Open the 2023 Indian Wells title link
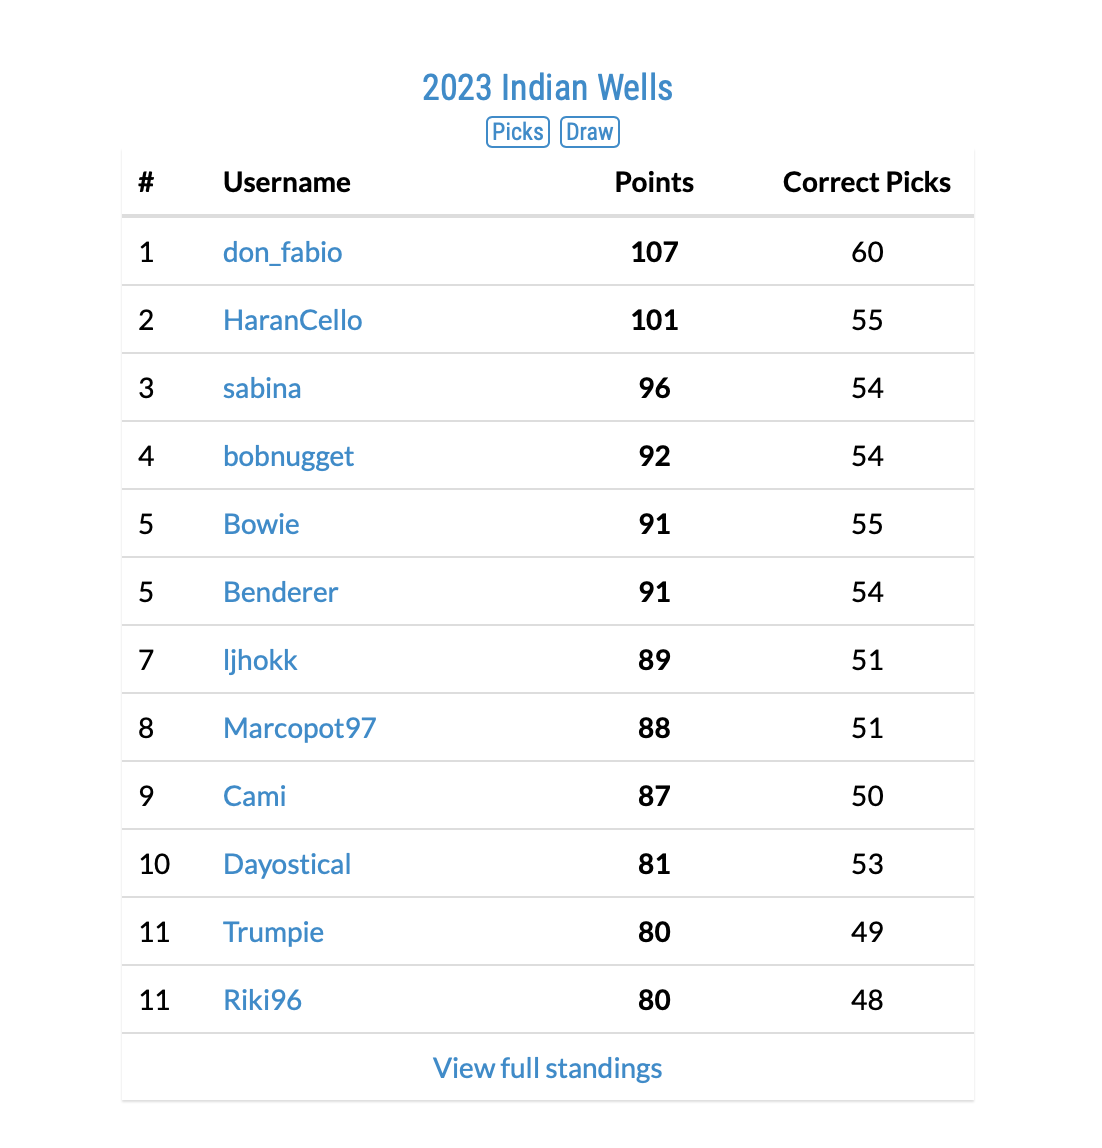This screenshot has width=1102, height=1148. click(x=547, y=88)
